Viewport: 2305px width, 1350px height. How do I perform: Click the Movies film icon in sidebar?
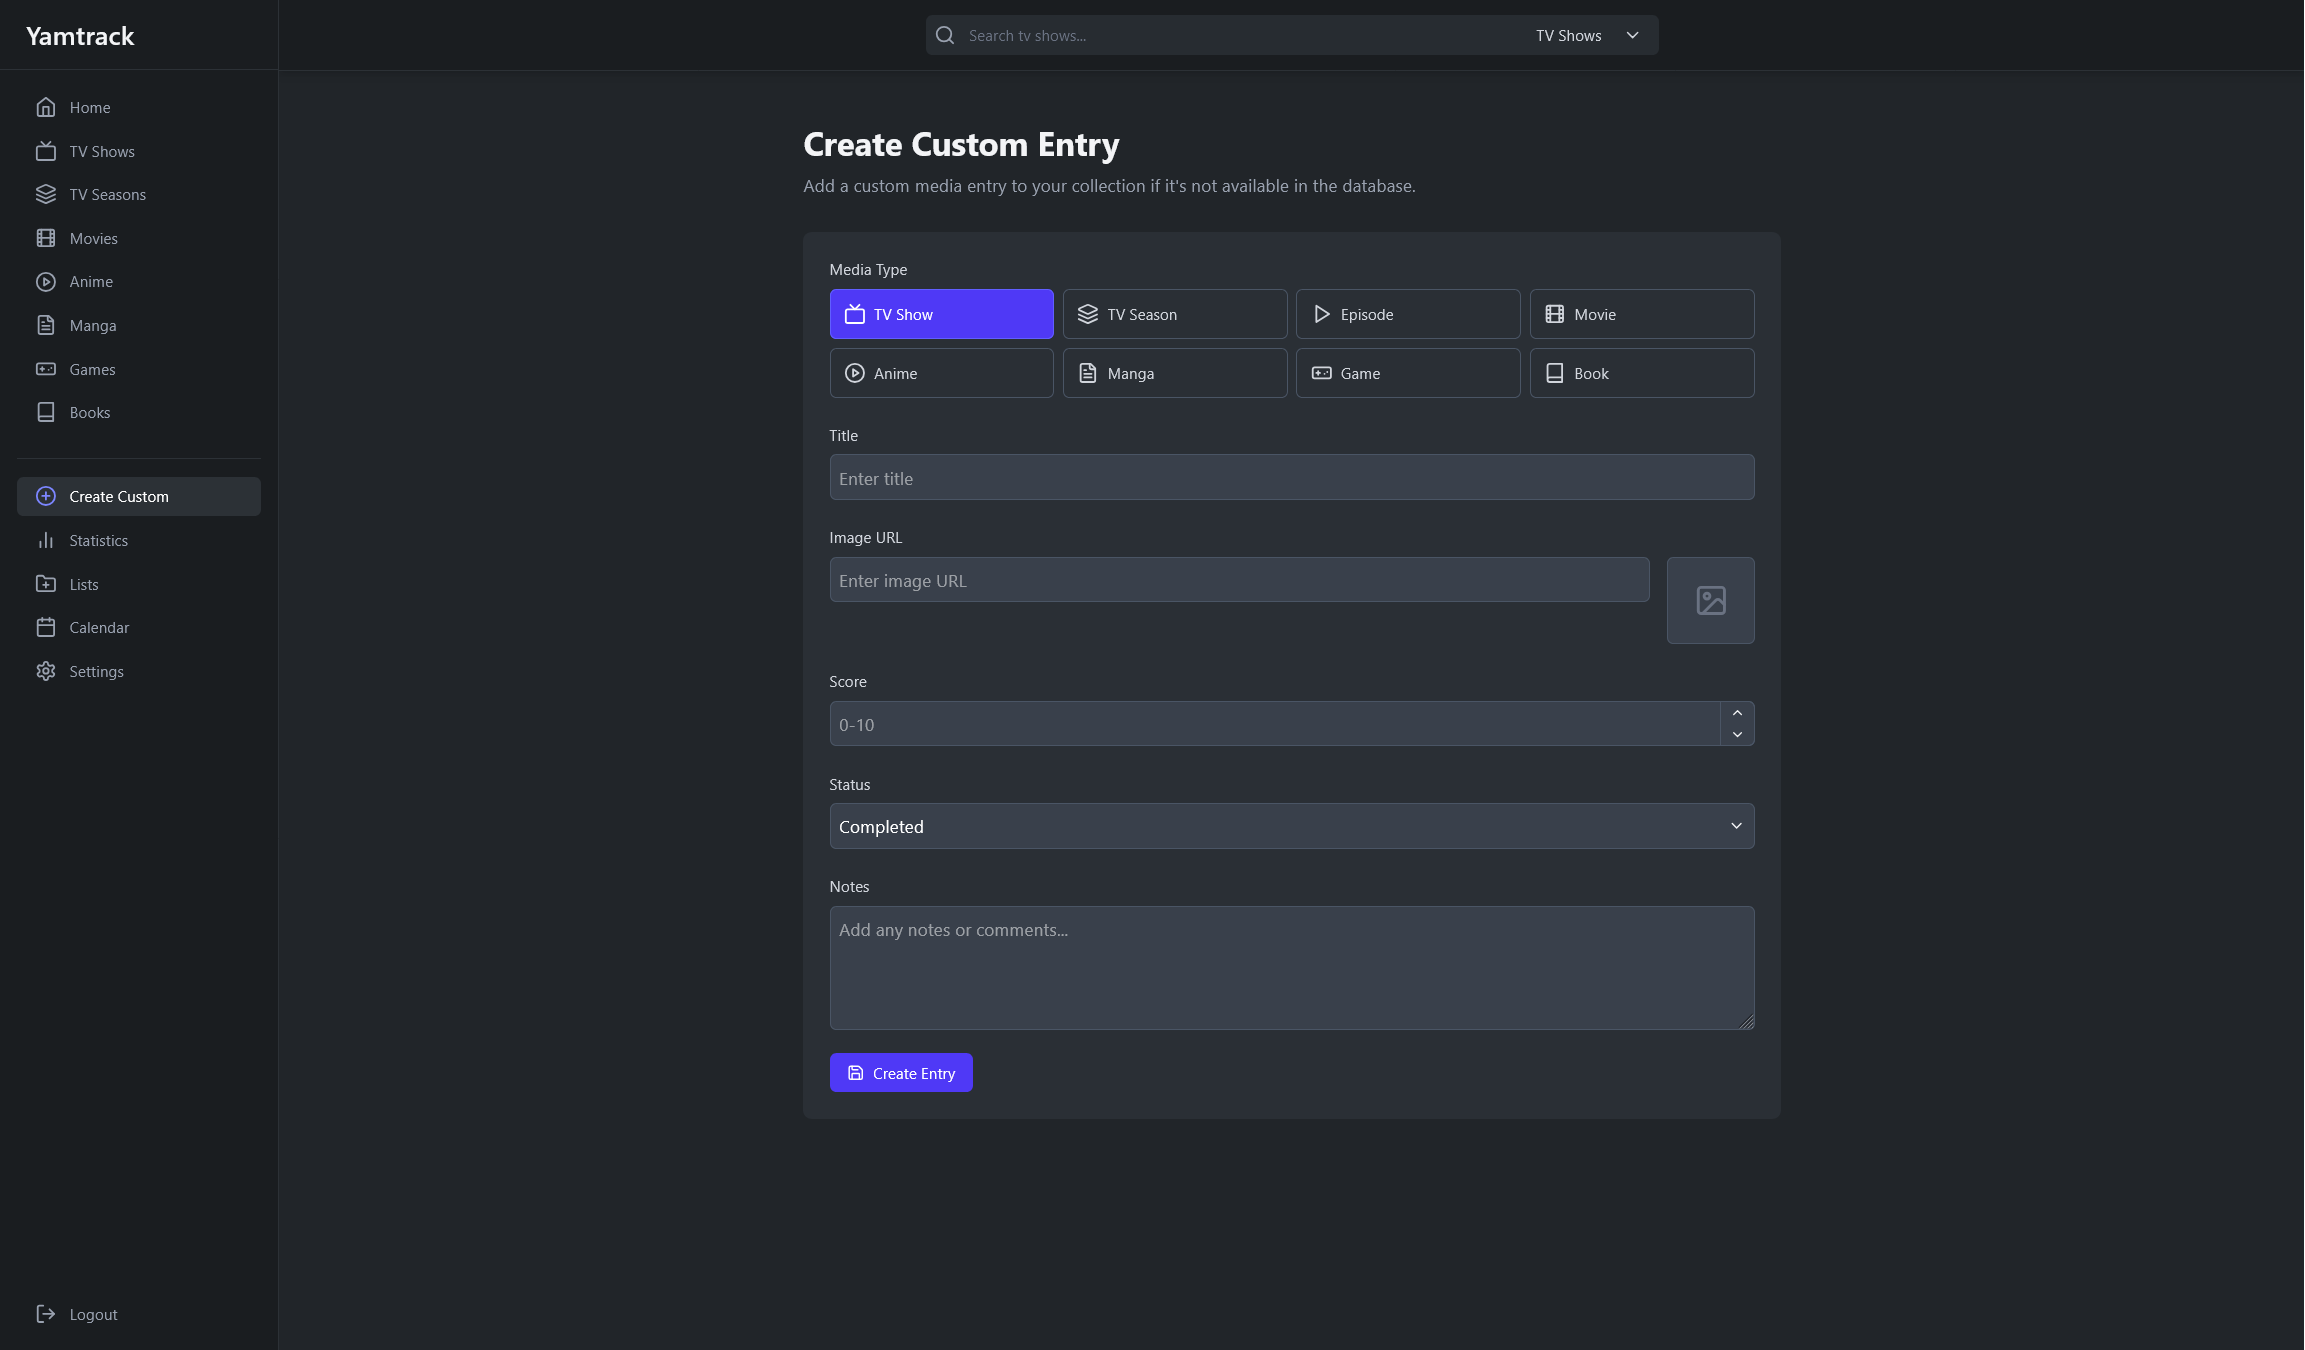(x=46, y=238)
